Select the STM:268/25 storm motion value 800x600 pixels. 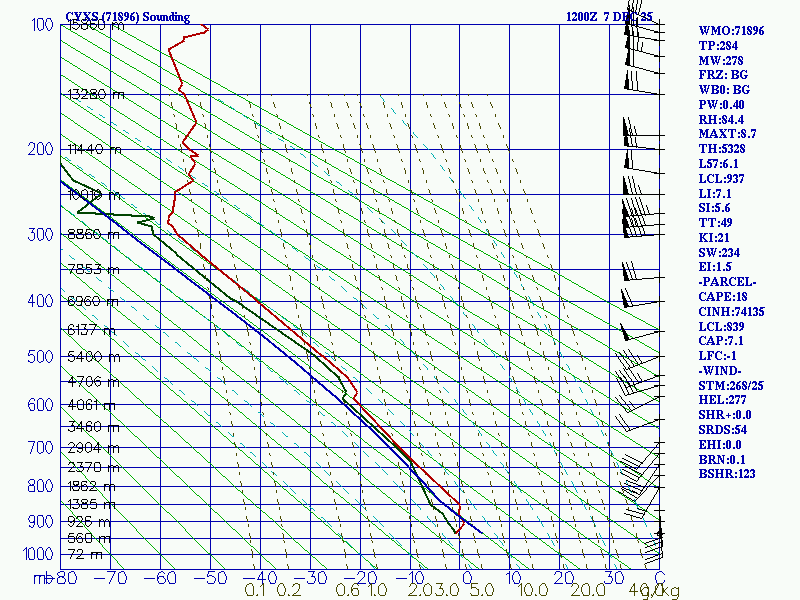tap(731, 385)
